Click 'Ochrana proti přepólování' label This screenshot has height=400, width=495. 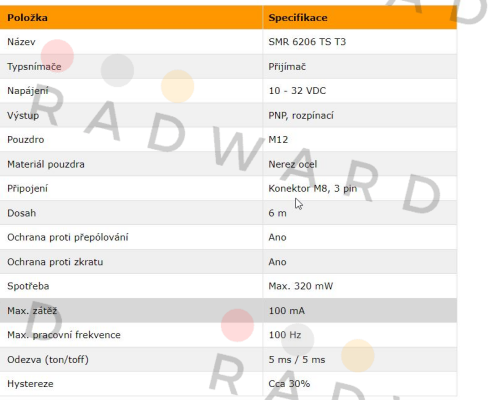point(68,237)
